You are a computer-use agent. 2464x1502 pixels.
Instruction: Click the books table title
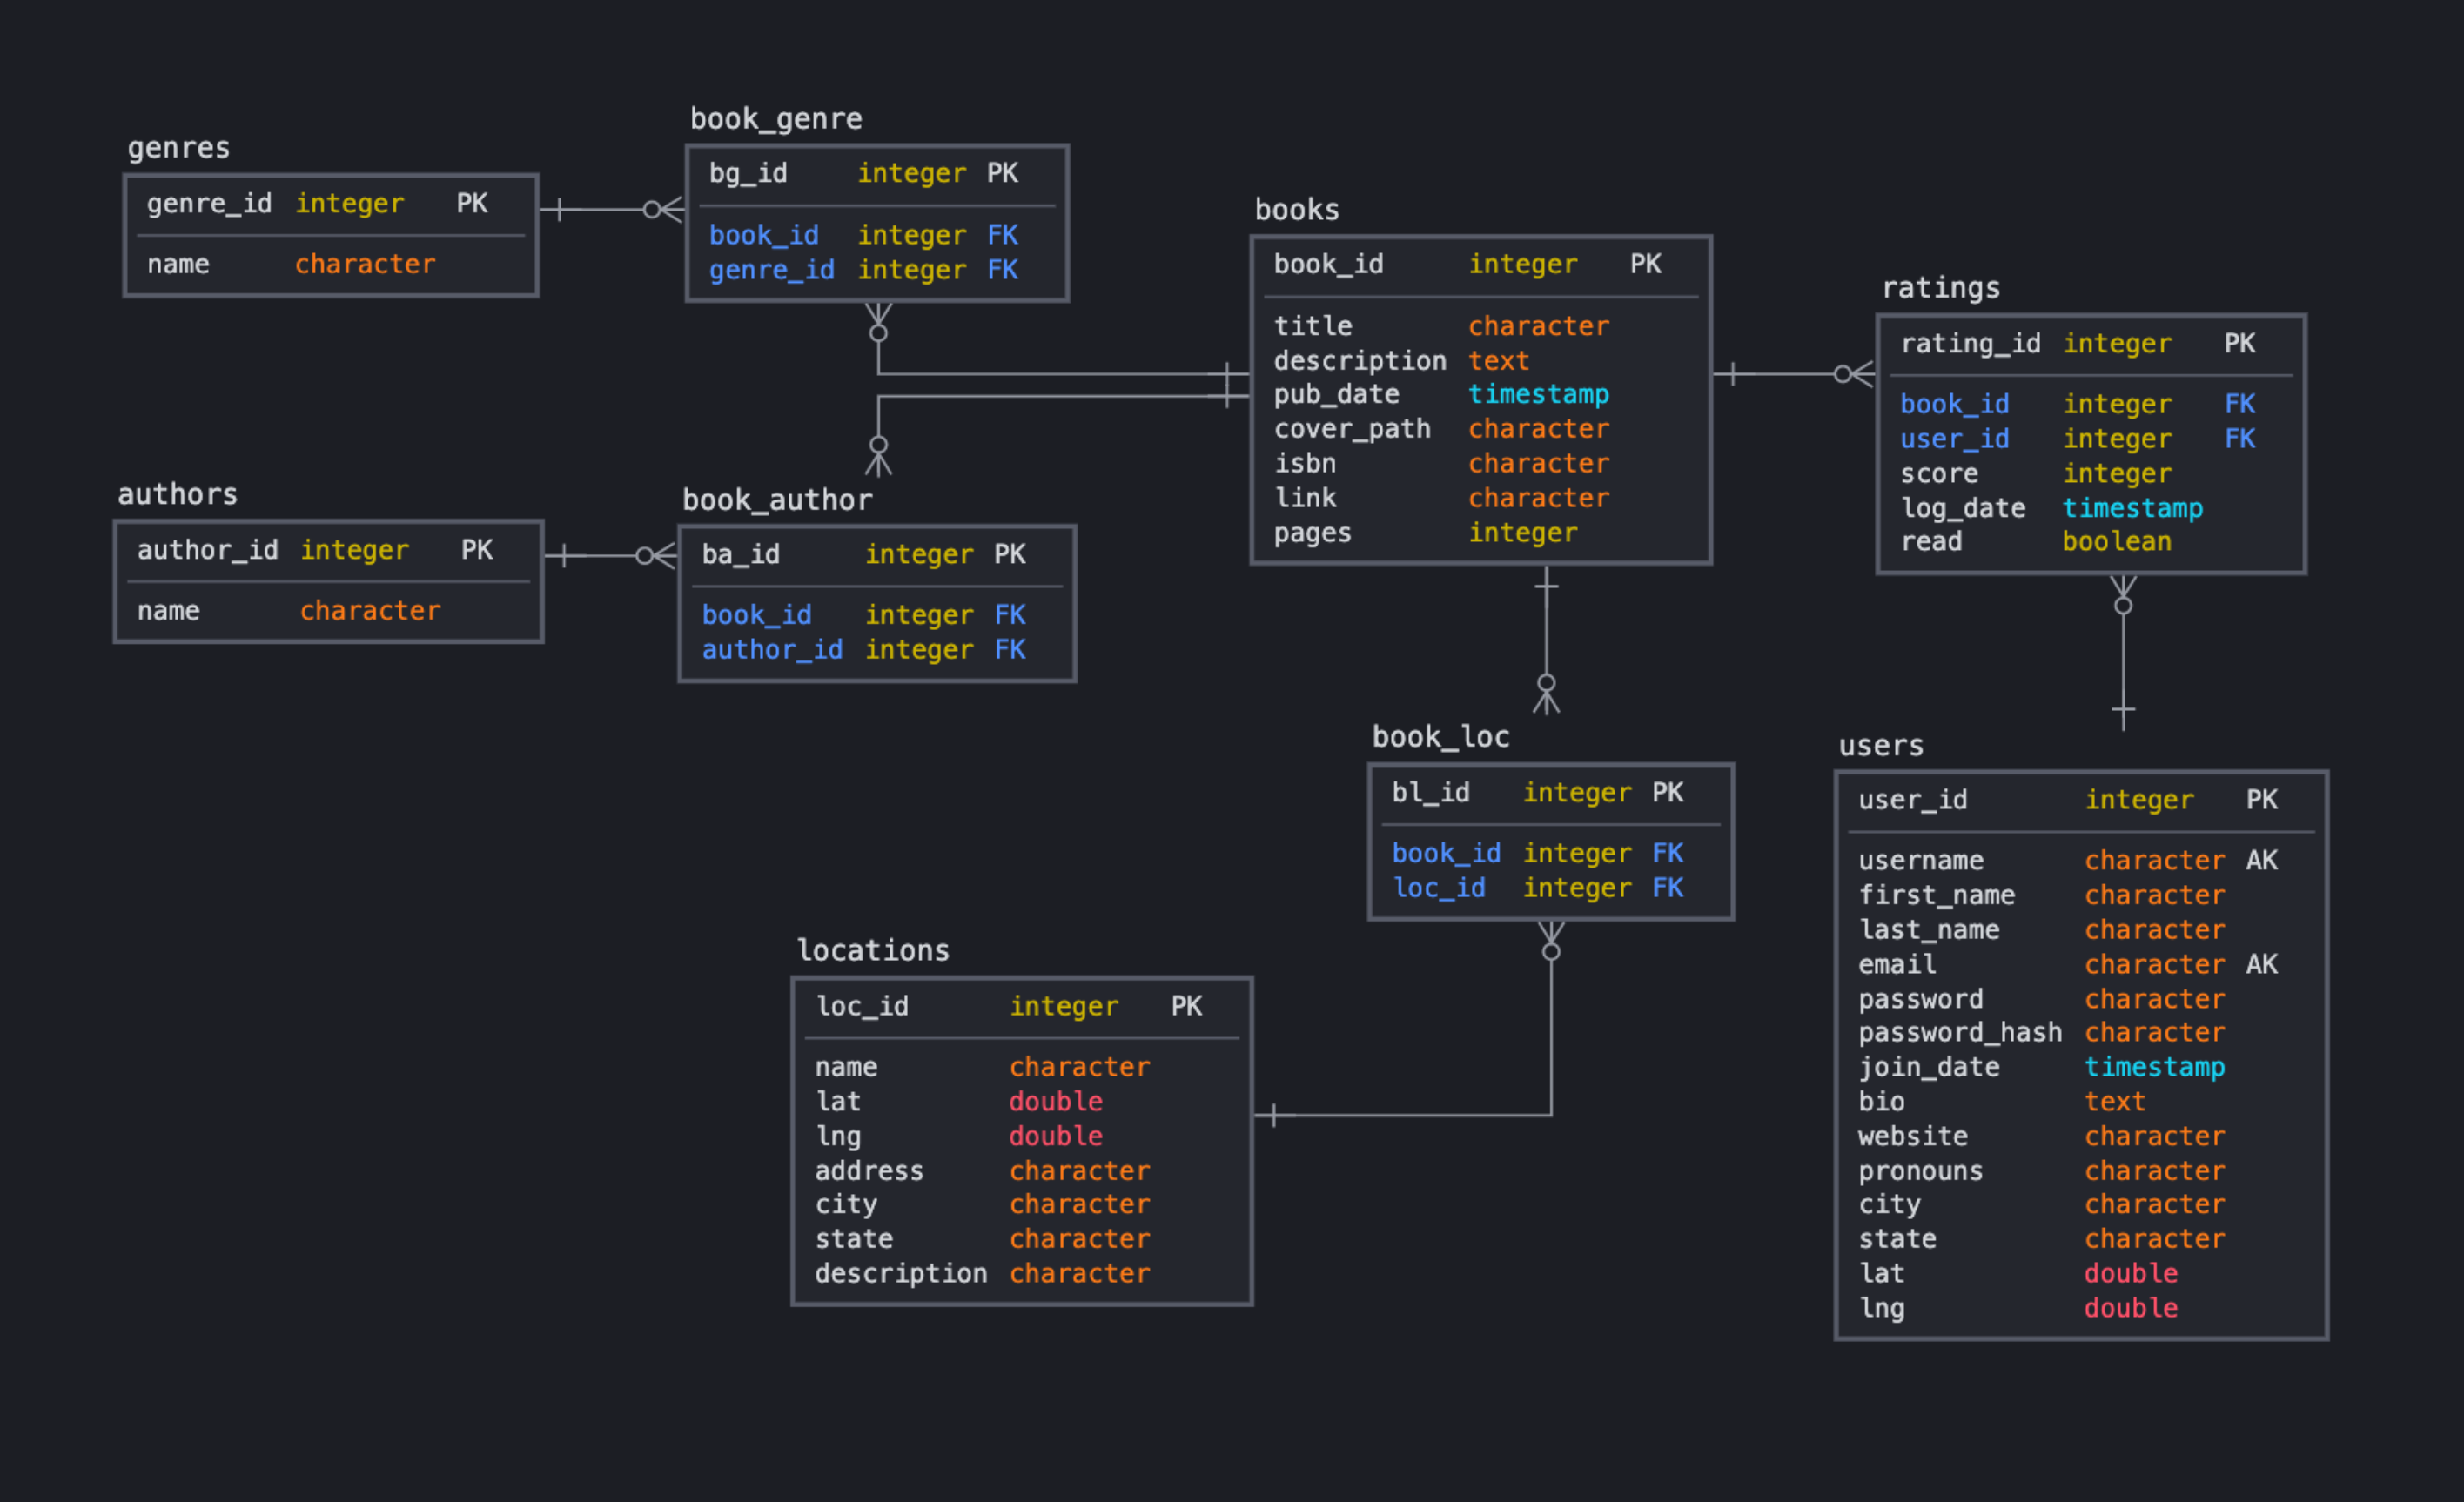tap(1296, 210)
